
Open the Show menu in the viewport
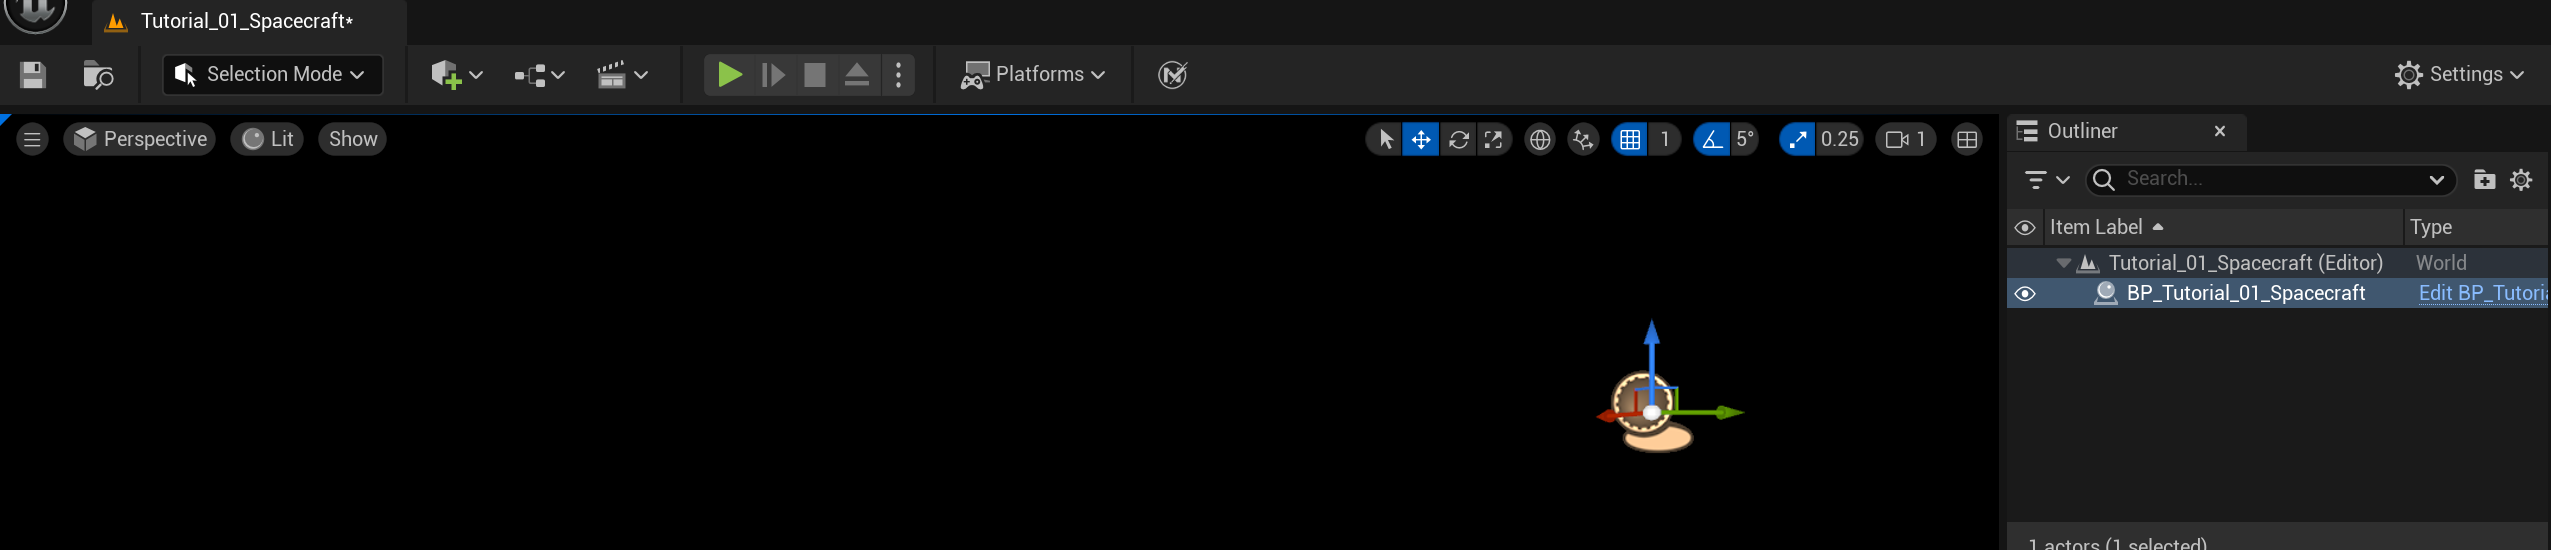(x=353, y=140)
